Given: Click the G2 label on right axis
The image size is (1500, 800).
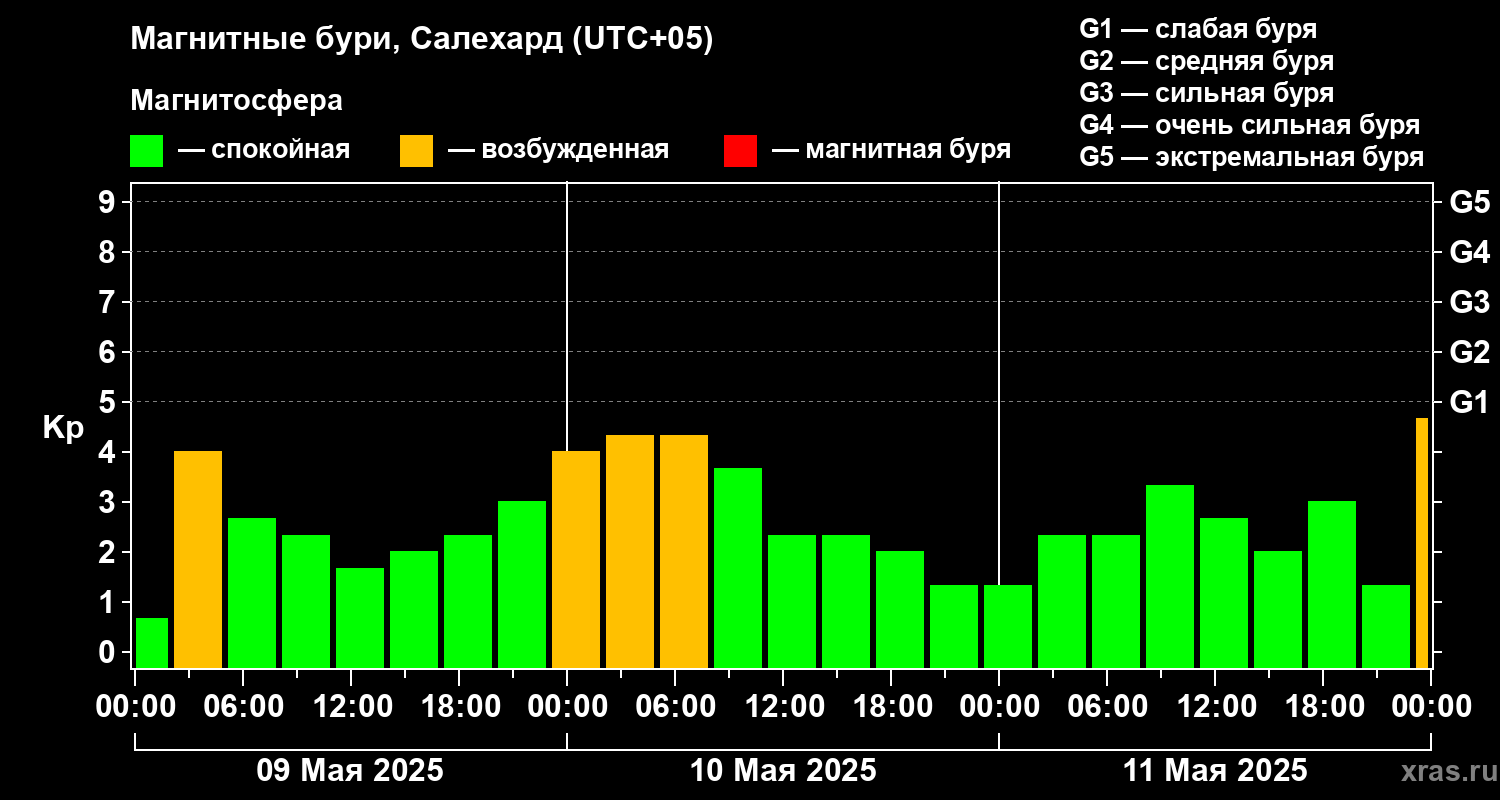Looking at the screenshot, I should (x=1469, y=353).
